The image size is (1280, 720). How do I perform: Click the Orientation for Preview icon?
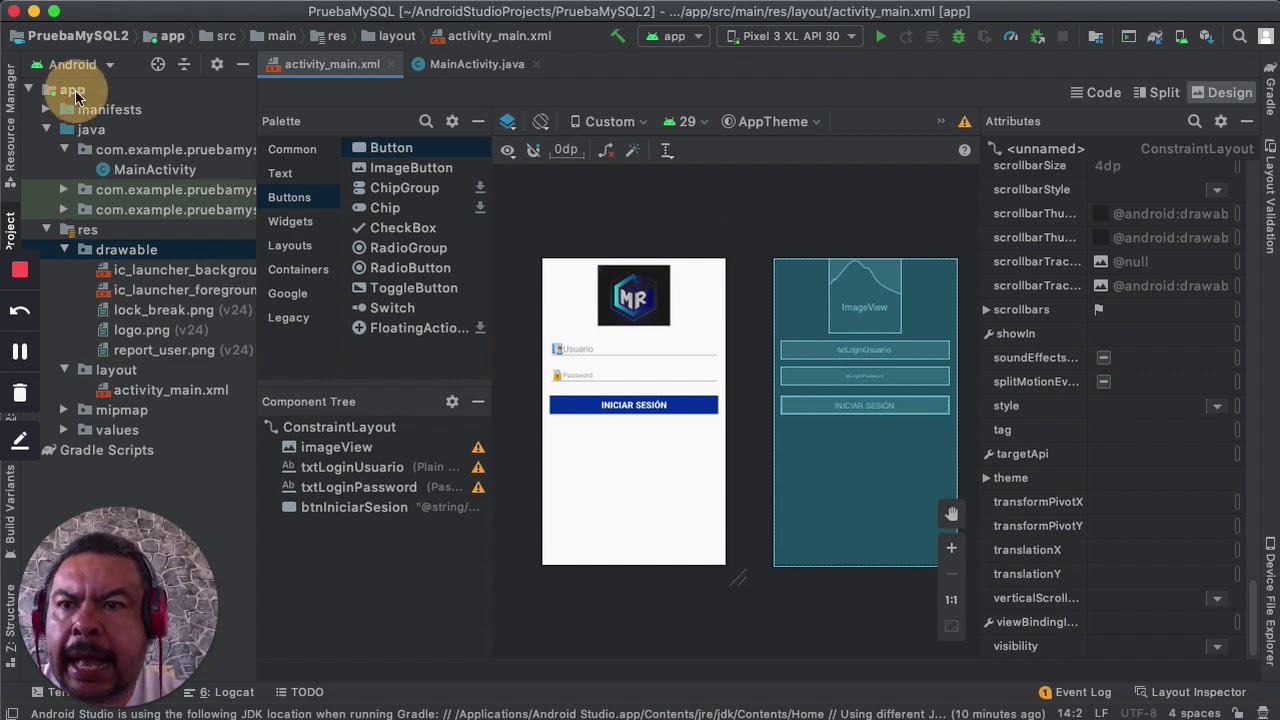tap(541, 121)
